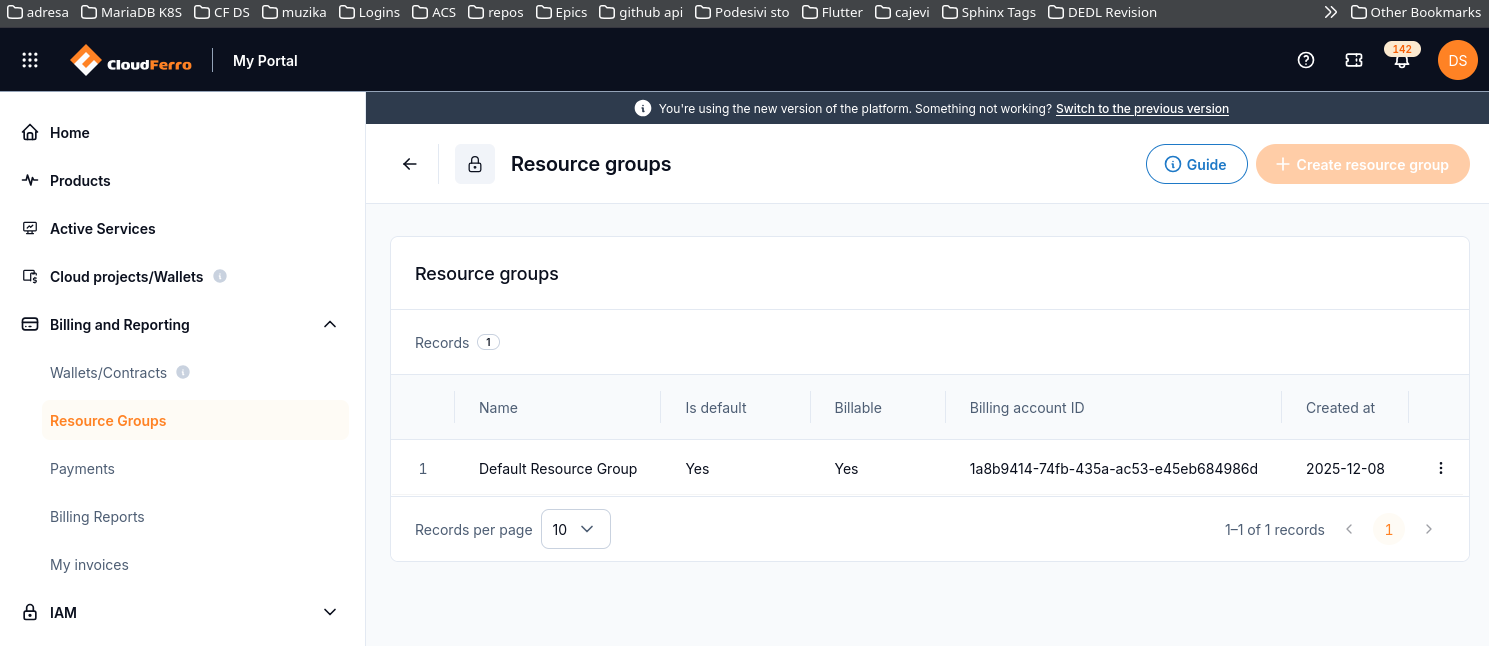Open the Epics bookmark folder
Viewport: 1489px width, 646px height.
point(562,12)
